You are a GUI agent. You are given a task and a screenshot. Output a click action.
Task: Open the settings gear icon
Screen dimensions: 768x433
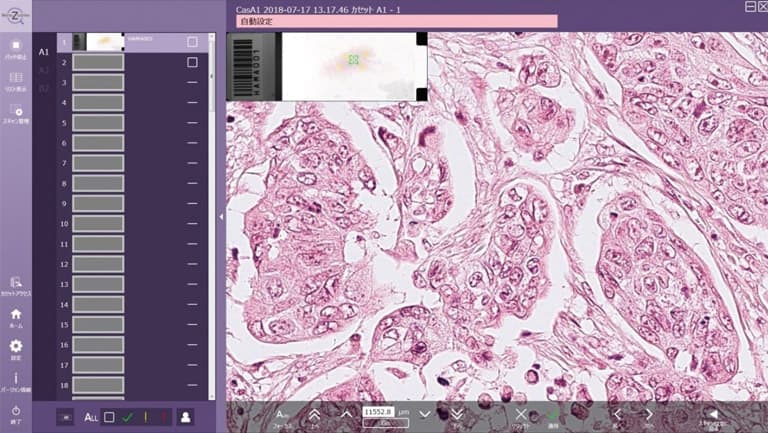pos(15,349)
